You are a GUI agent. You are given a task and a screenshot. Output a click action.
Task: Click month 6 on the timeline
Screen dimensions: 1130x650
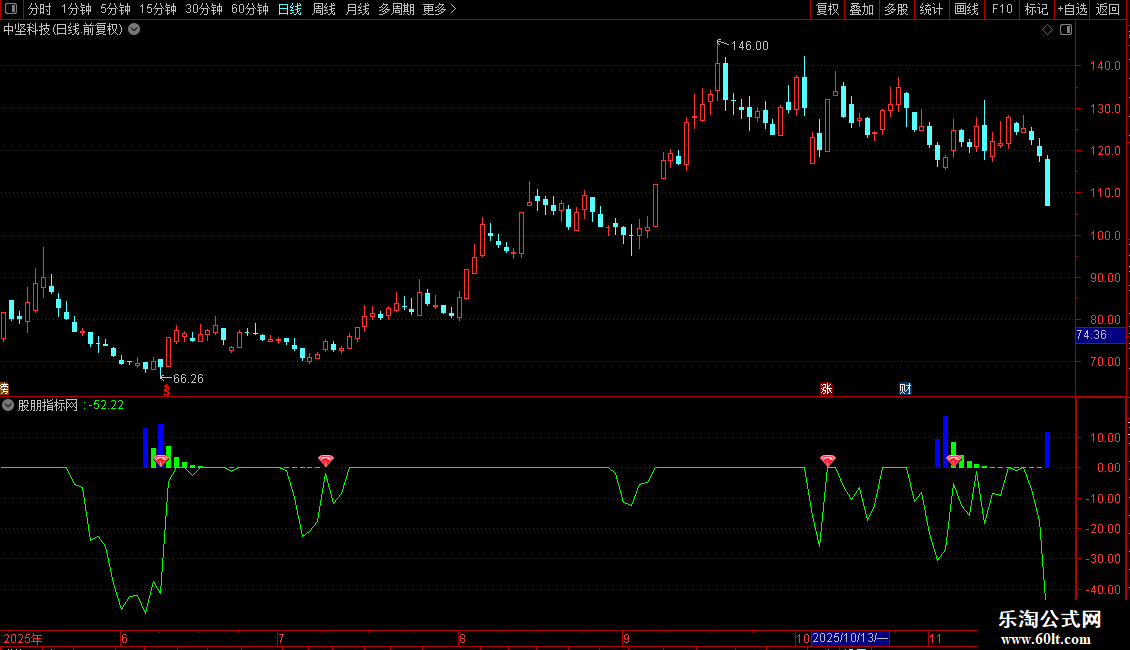tap(125, 638)
